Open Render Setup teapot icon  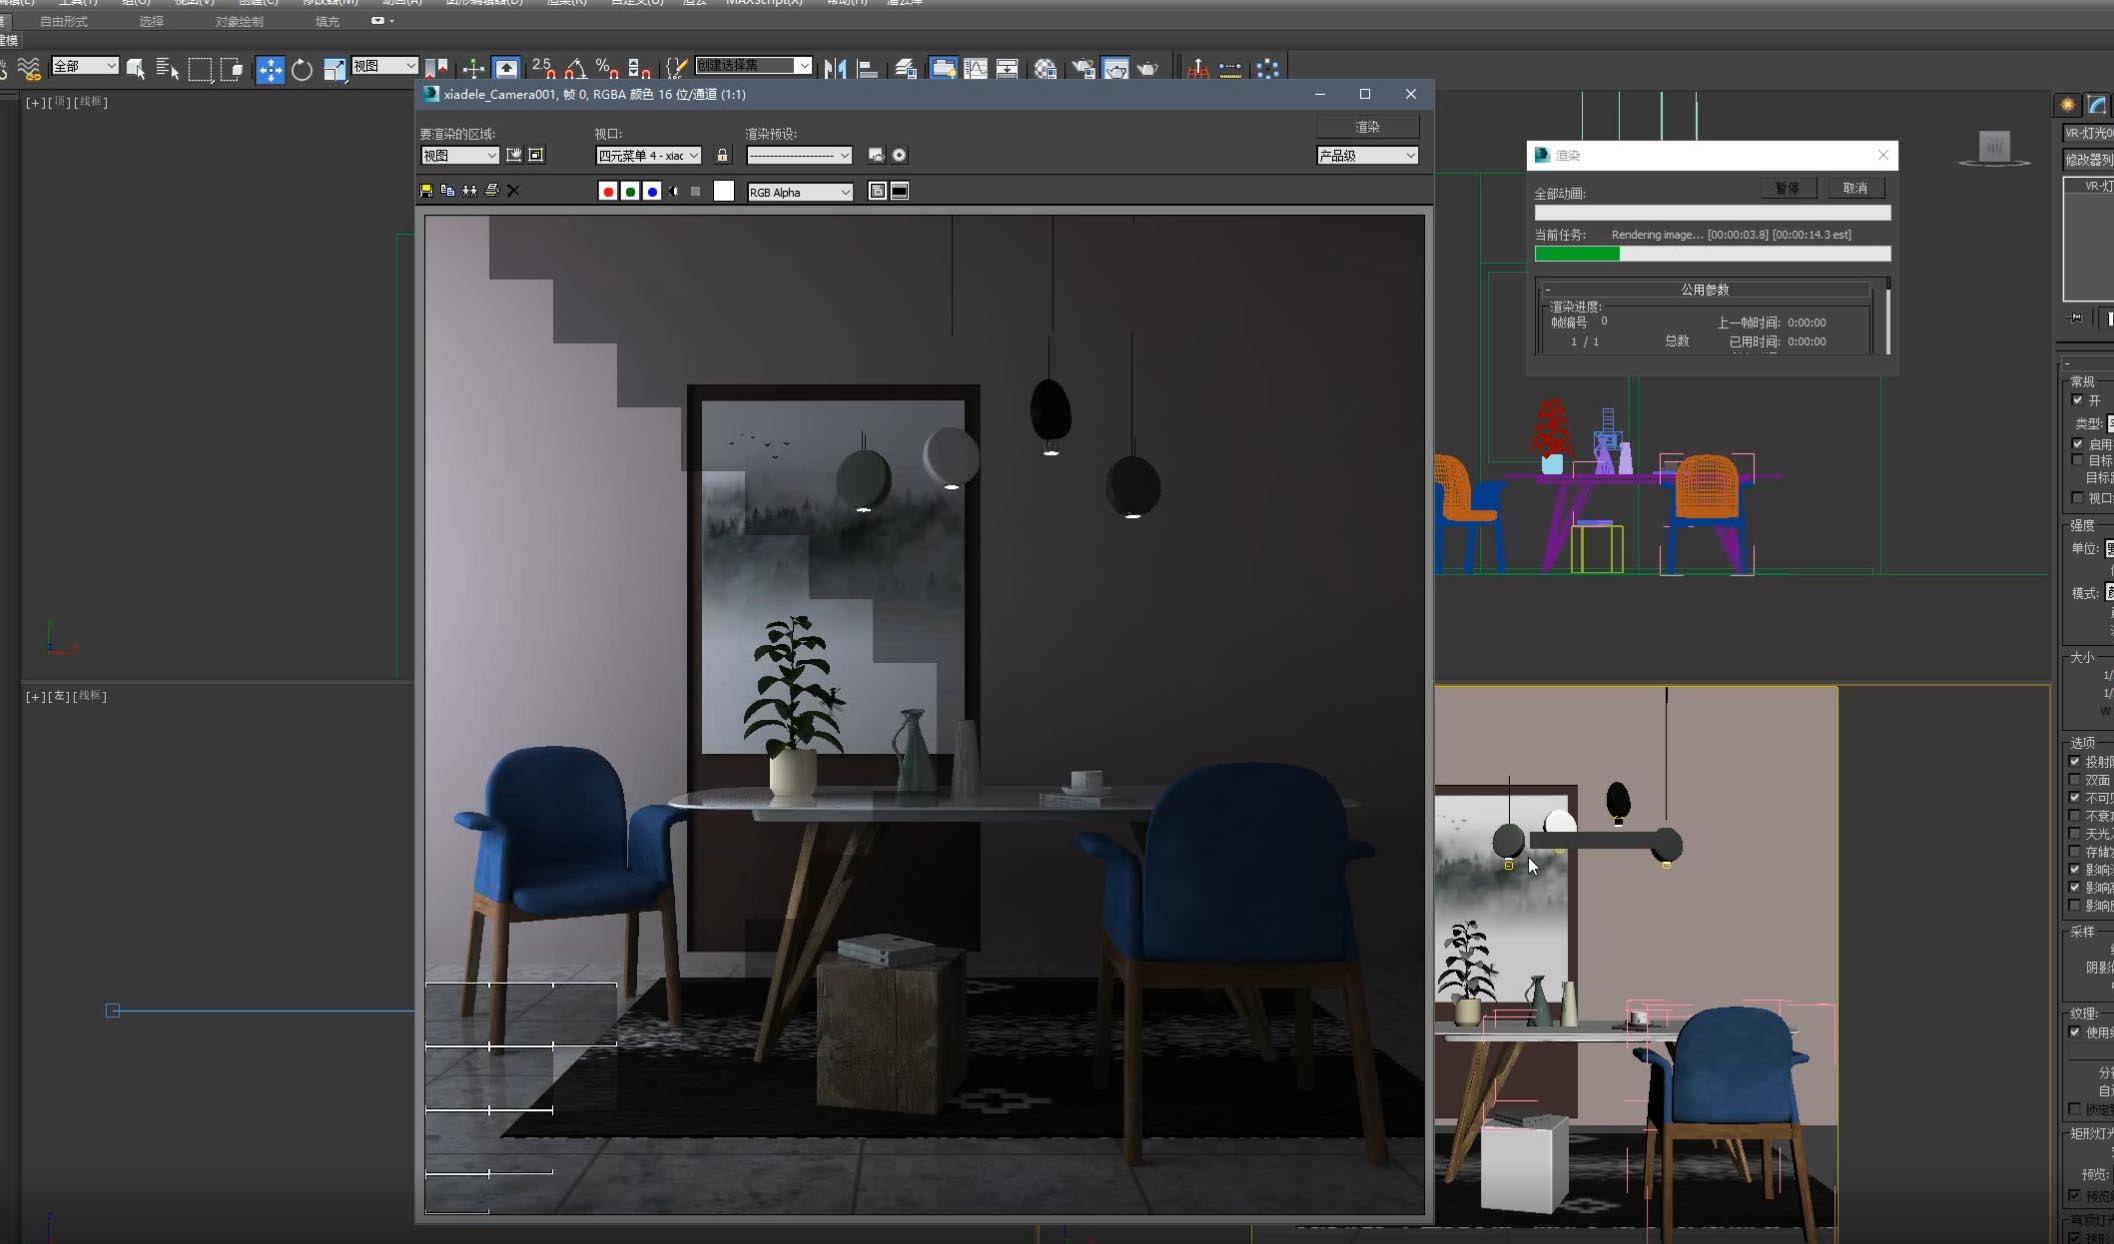click(1083, 68)
